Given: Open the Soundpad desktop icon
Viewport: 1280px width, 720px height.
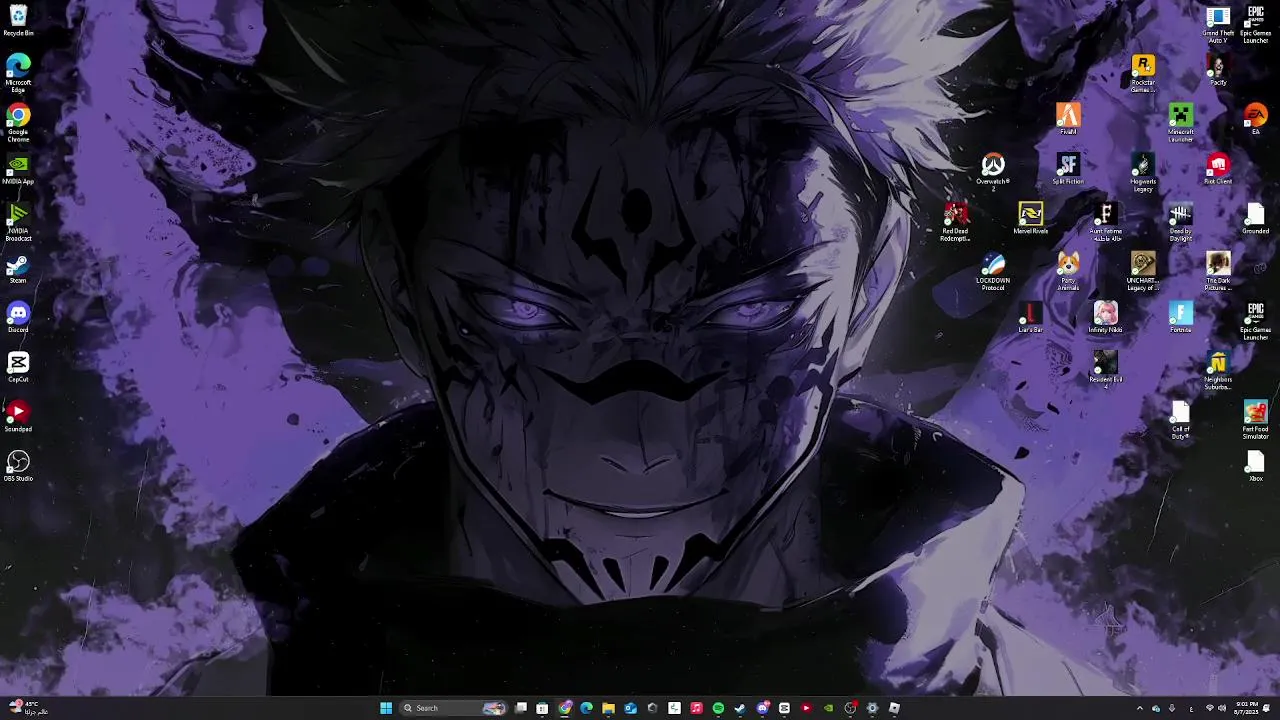Looking at the screenshot, I should pyautogui.click(x=18, y=417).
